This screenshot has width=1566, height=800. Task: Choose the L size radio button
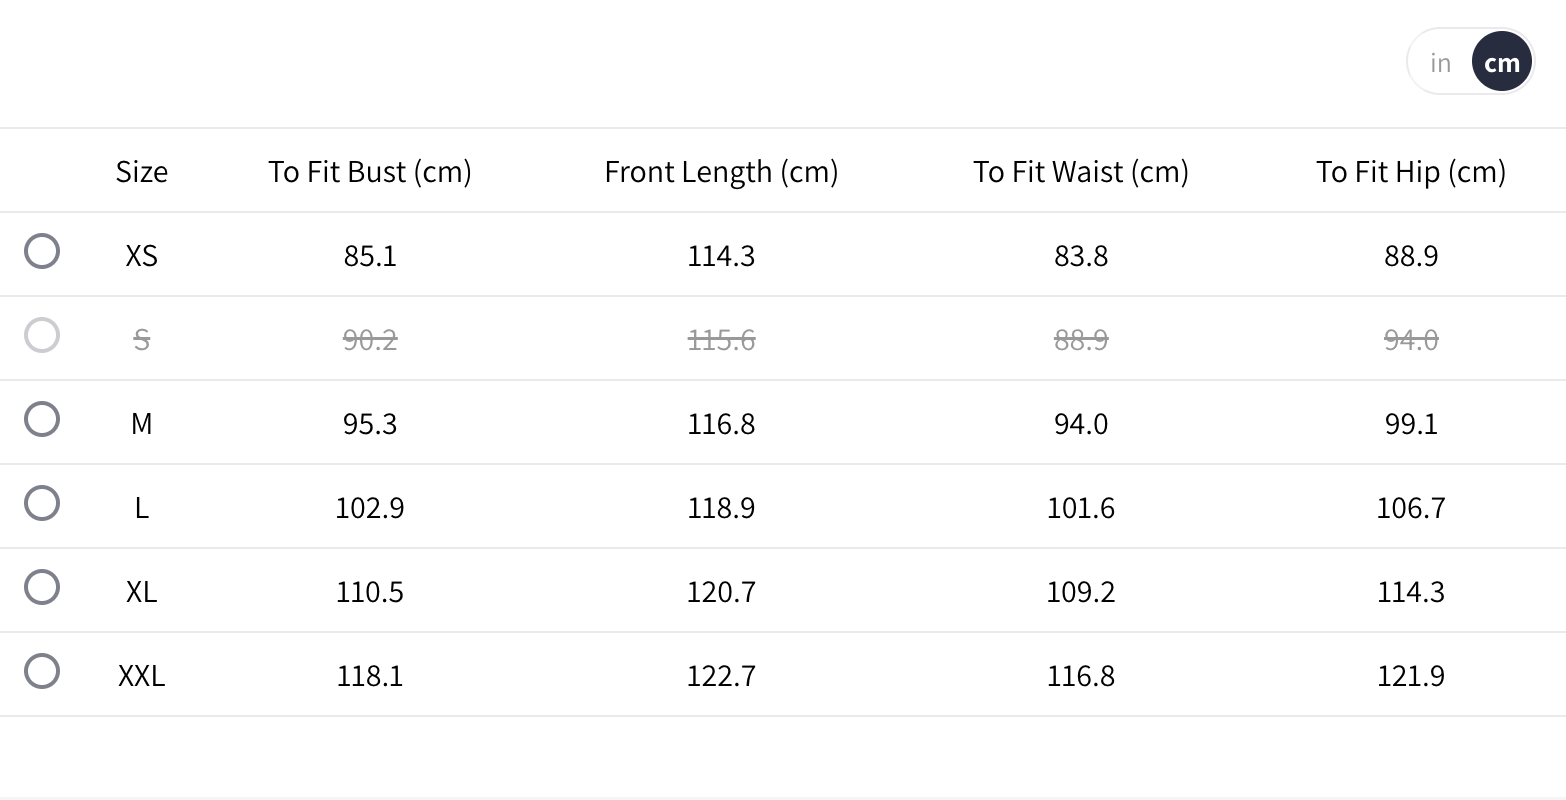coord(42,503)
